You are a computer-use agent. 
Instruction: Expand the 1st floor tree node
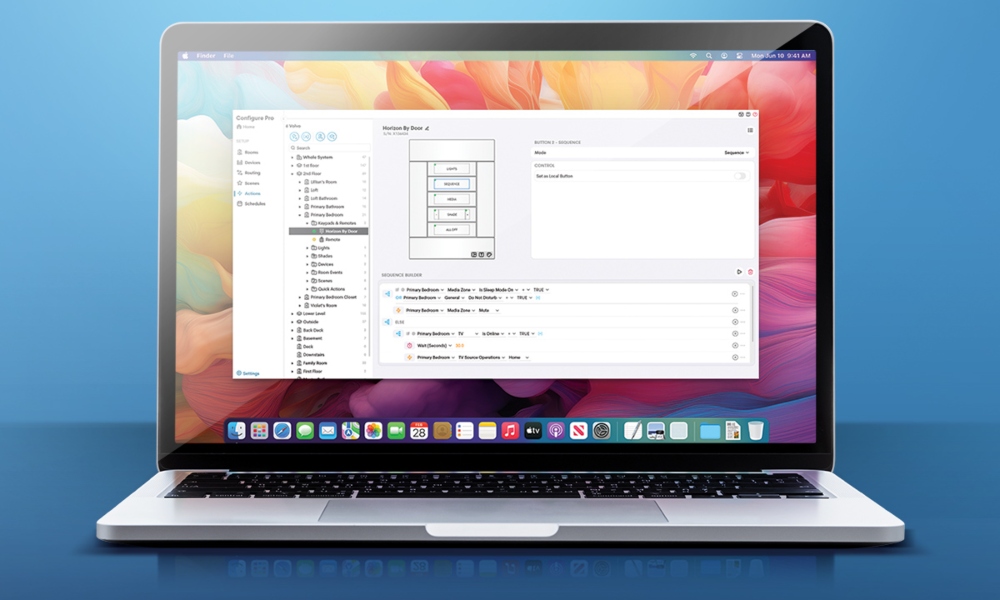click(293, 165)
